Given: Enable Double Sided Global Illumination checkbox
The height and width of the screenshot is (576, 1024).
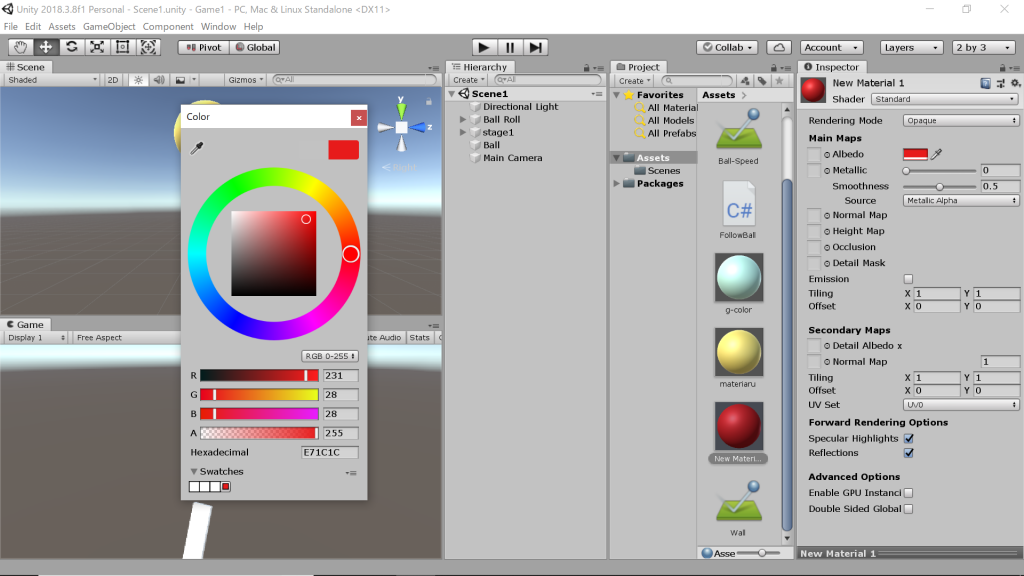Looking at the screenshot, I should (908, 509).
